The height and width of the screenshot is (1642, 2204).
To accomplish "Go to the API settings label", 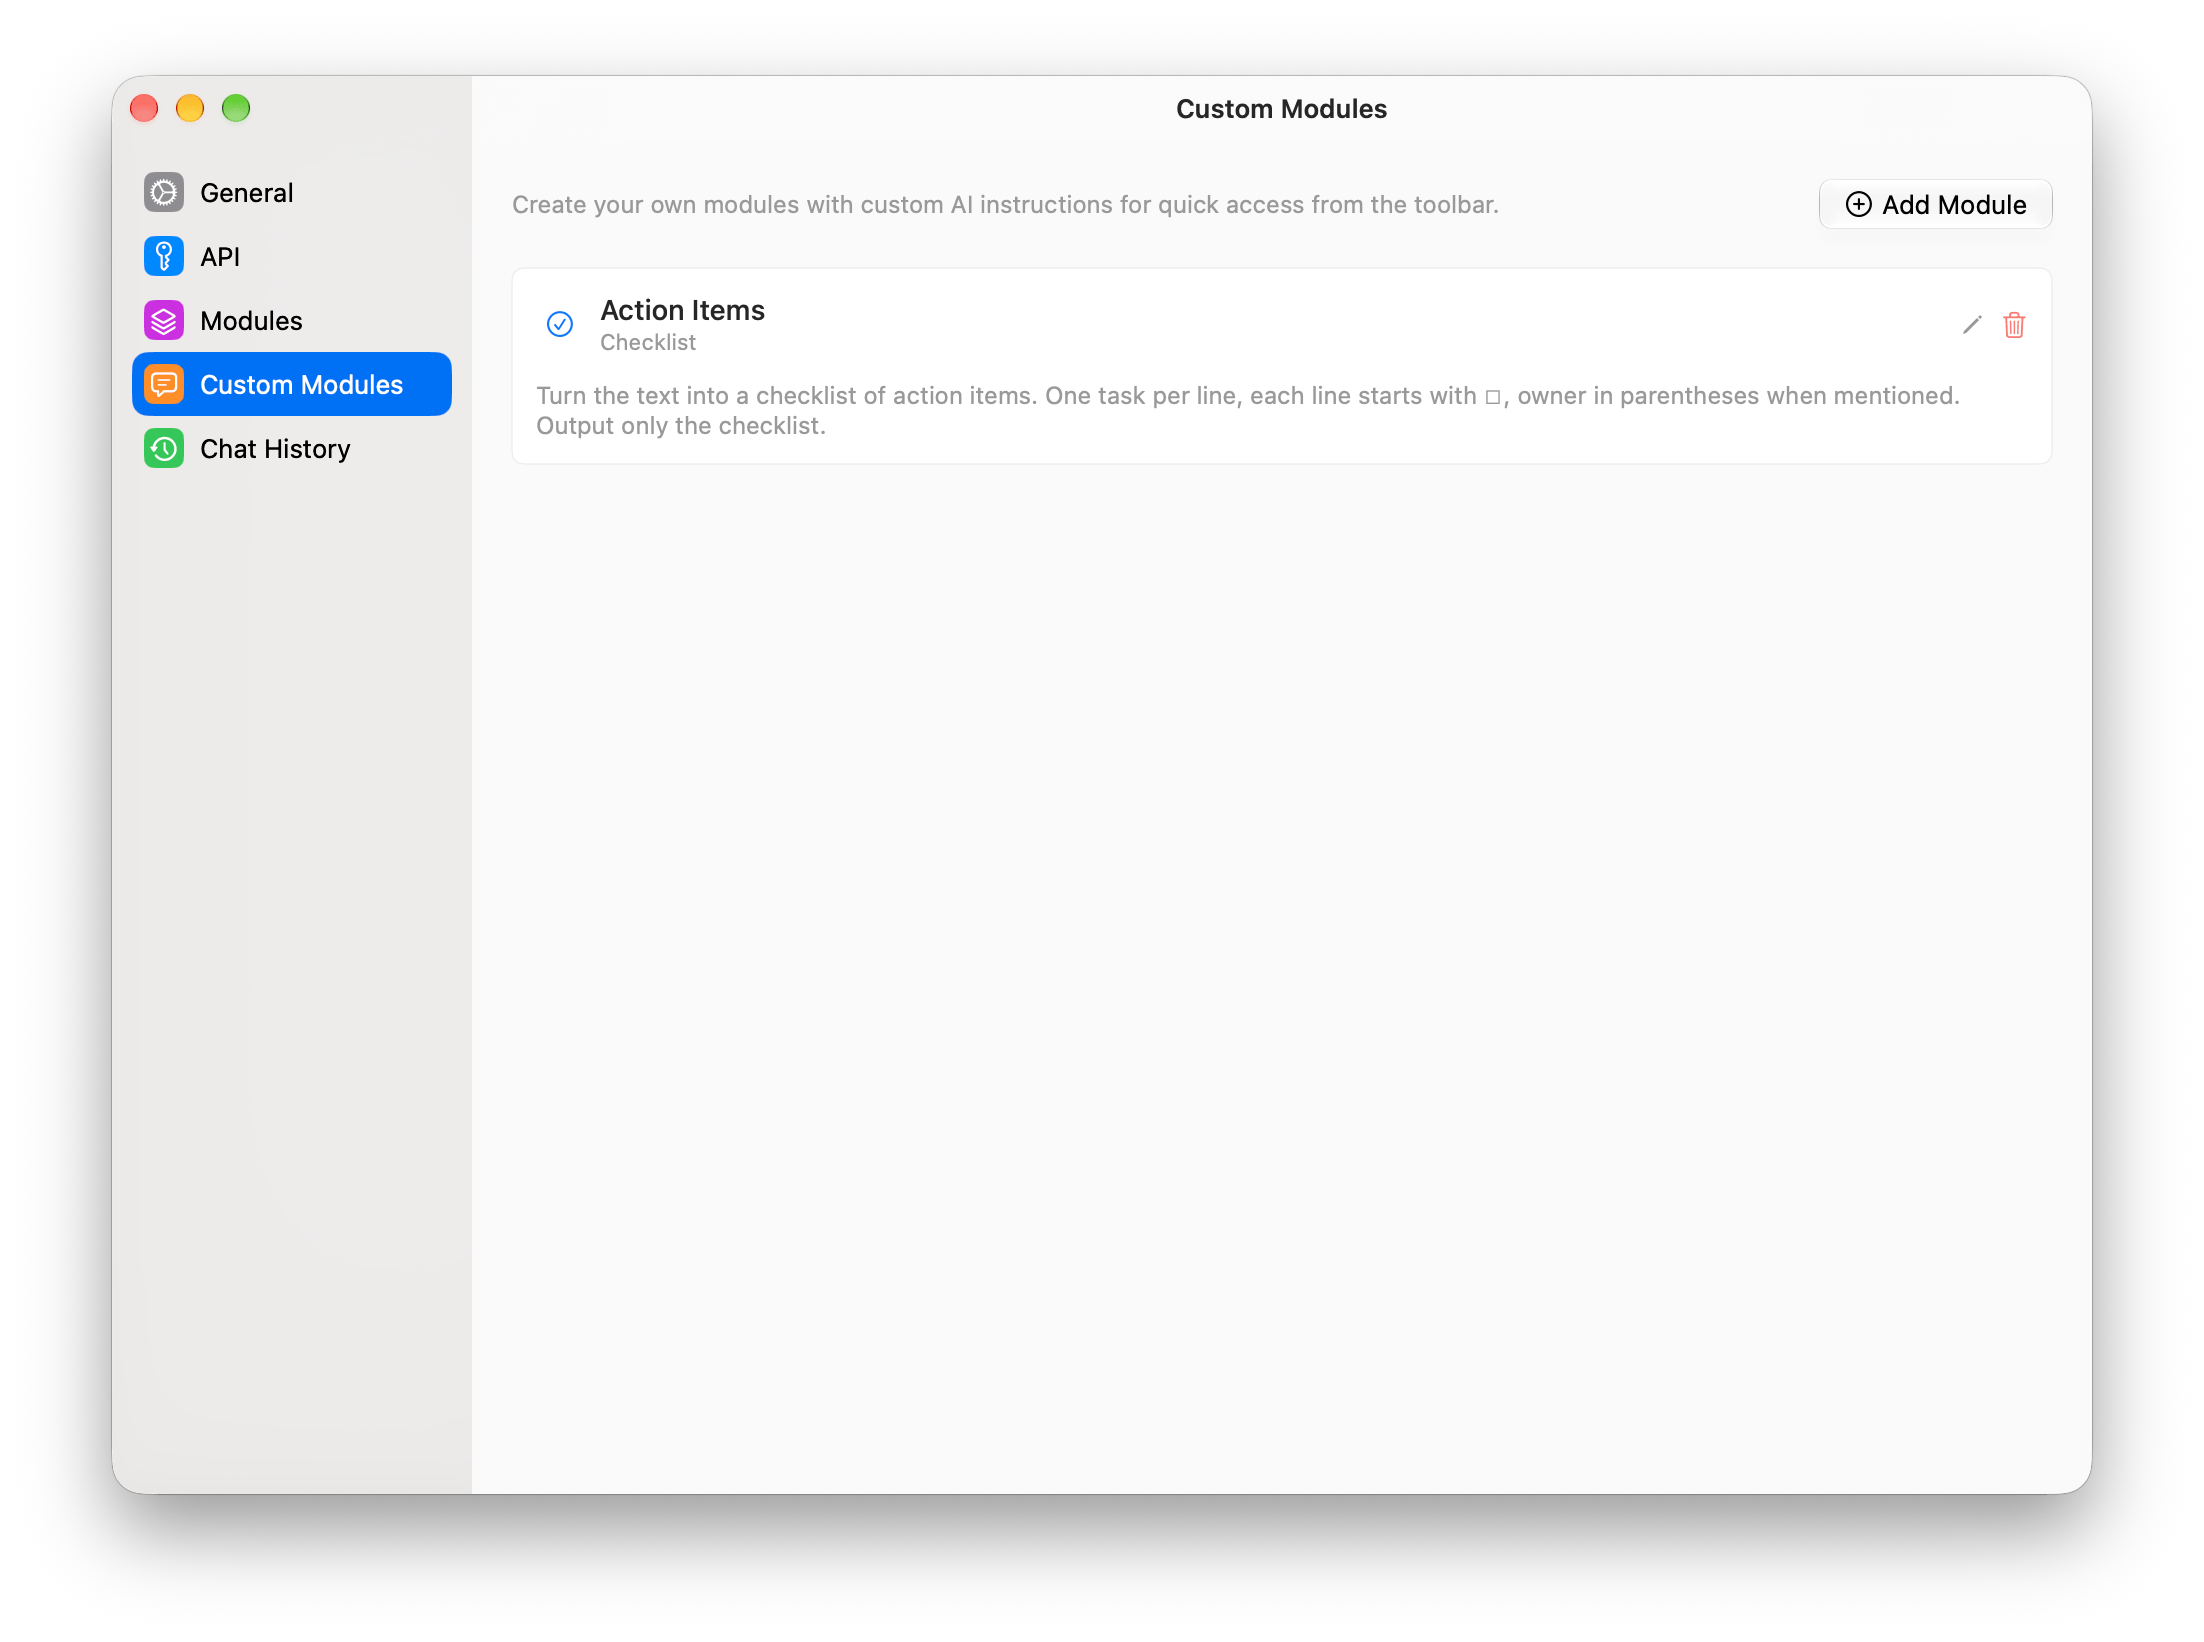I will point(220,257).
